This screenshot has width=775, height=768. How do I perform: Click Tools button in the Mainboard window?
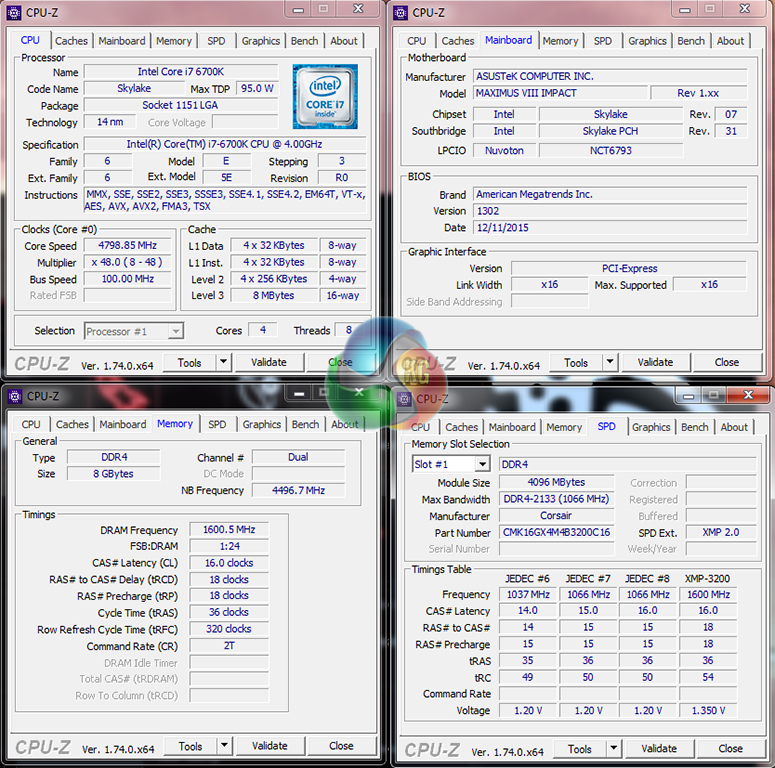[576, 362]
